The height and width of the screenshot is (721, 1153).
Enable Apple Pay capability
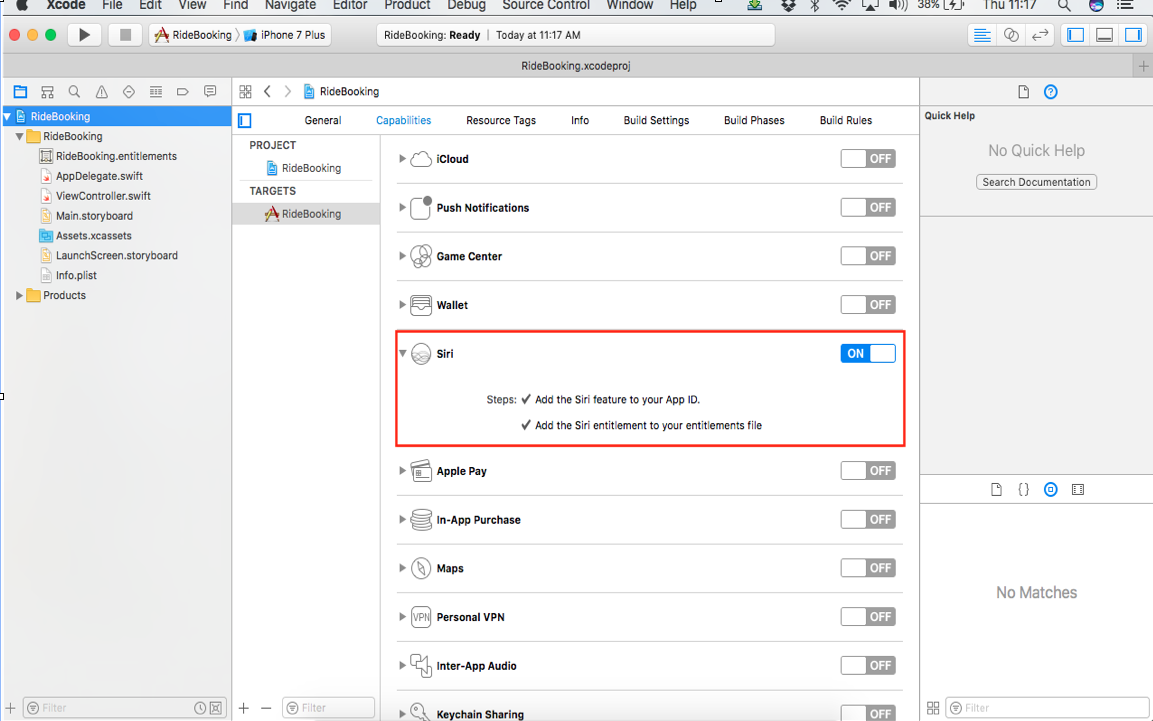[x=868, y=470]
